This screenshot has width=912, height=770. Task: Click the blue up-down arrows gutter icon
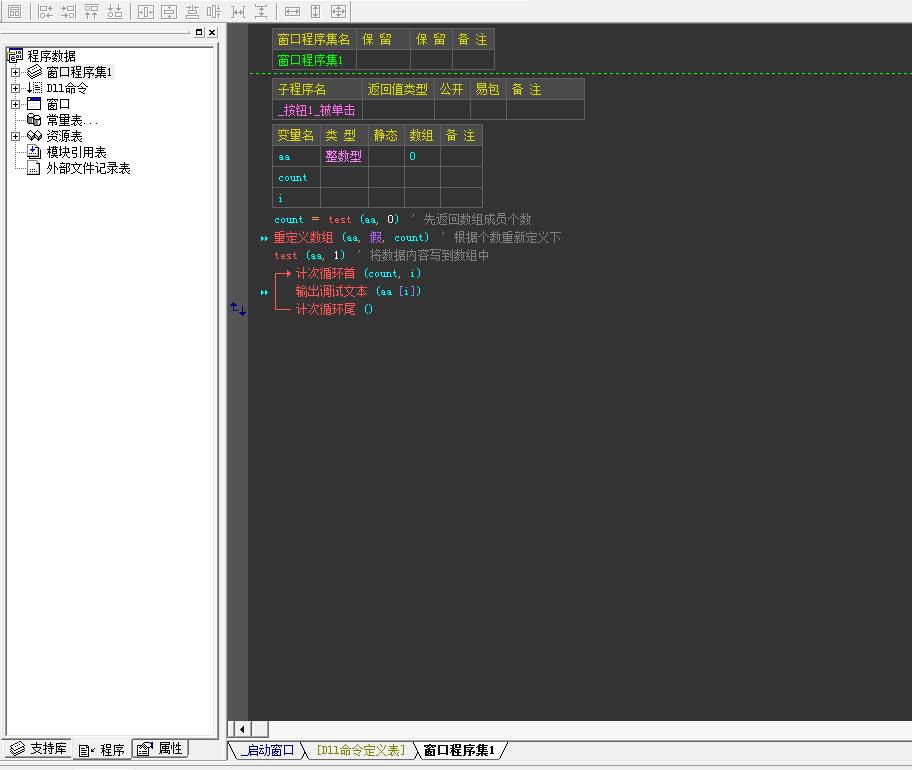[238, 309]
